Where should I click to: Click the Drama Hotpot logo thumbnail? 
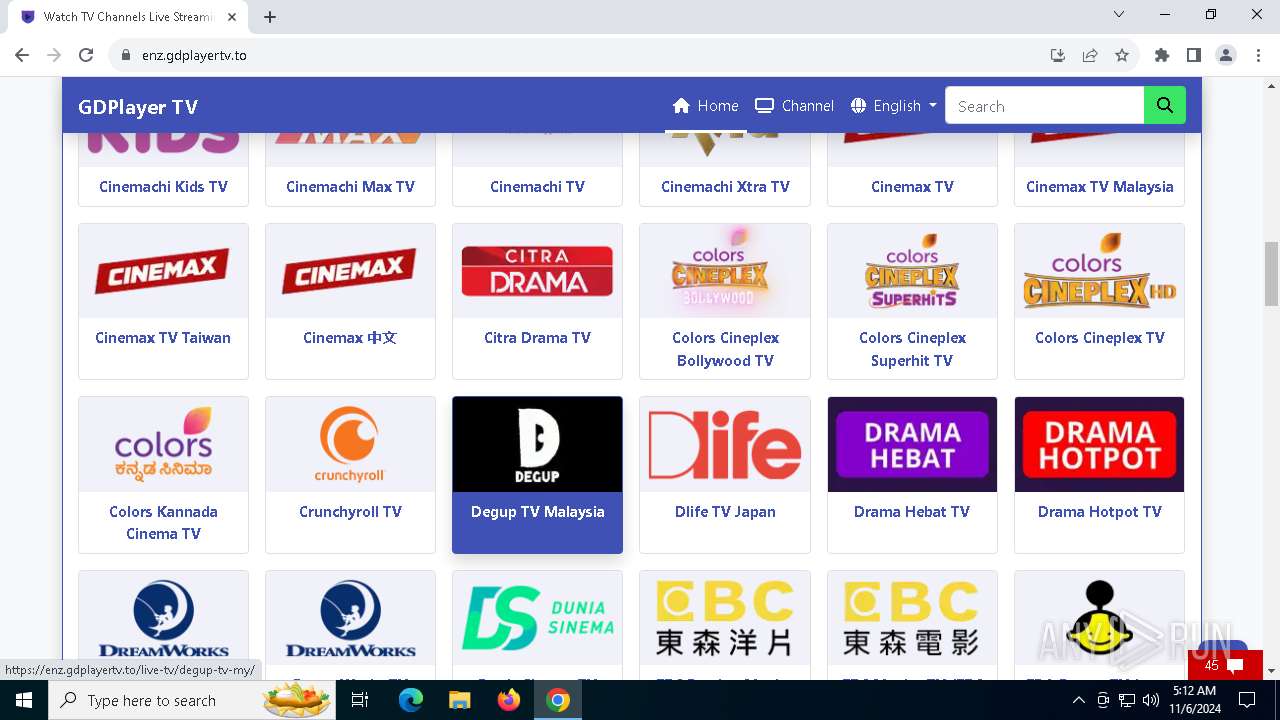[x=1099, y=444]
